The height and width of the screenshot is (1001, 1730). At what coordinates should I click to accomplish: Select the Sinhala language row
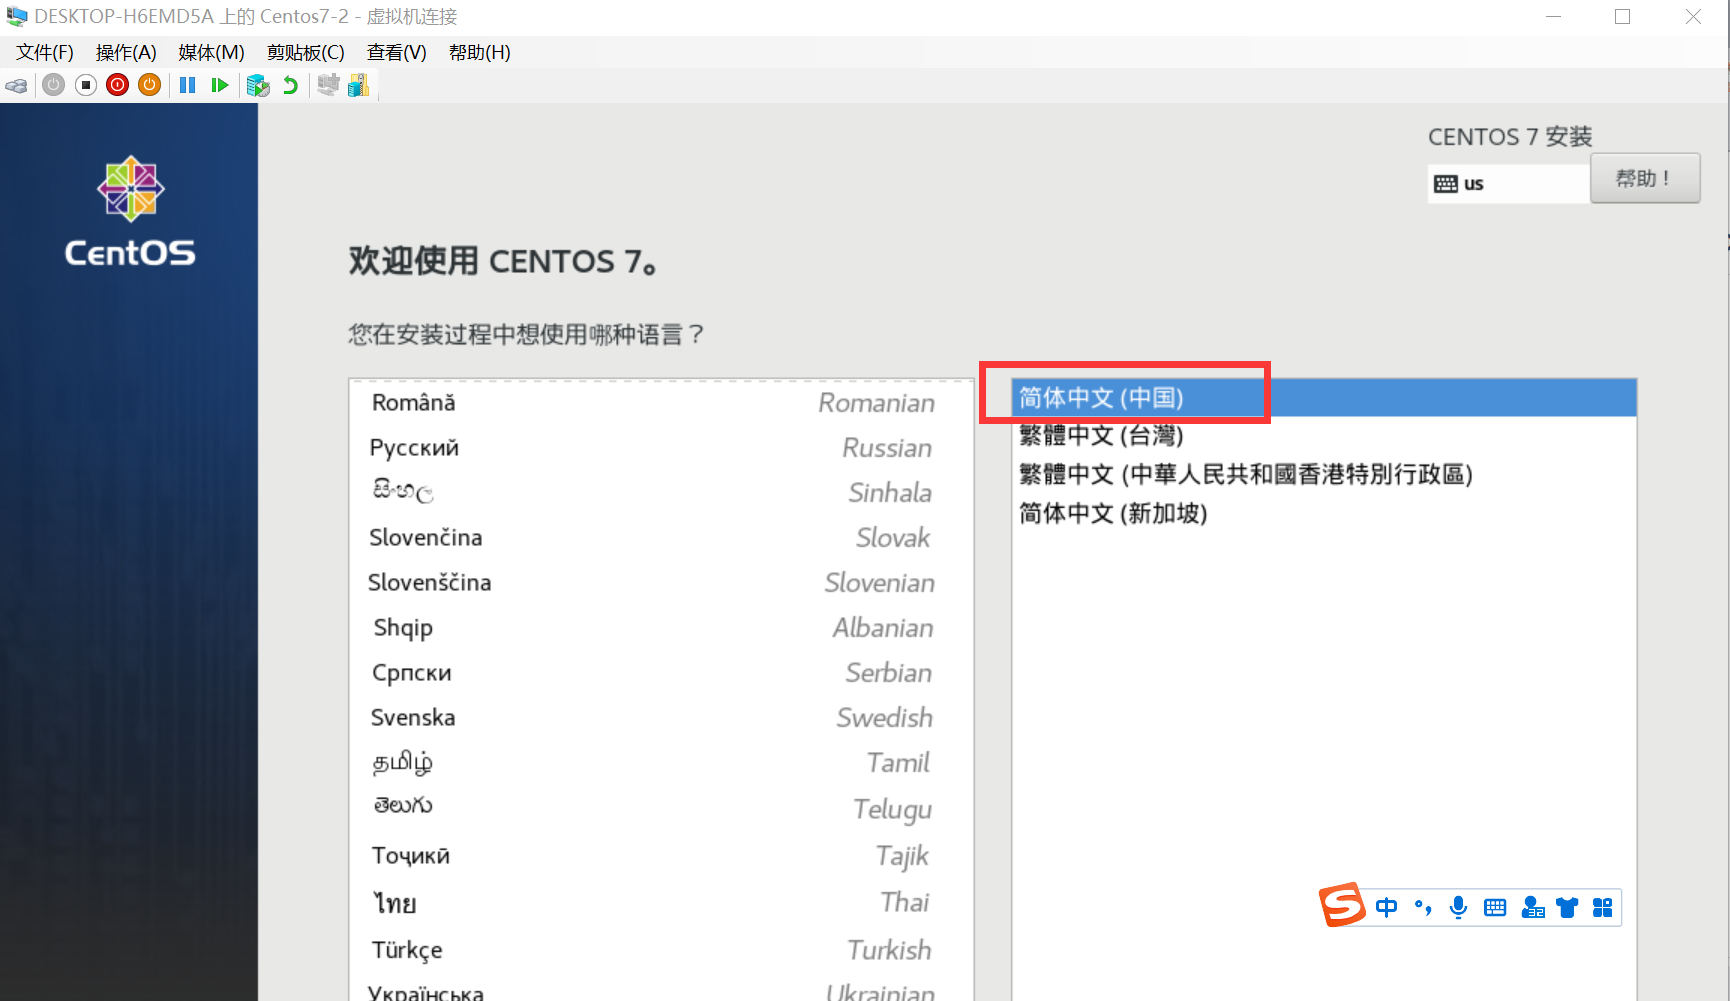click(x=661, y=493)
